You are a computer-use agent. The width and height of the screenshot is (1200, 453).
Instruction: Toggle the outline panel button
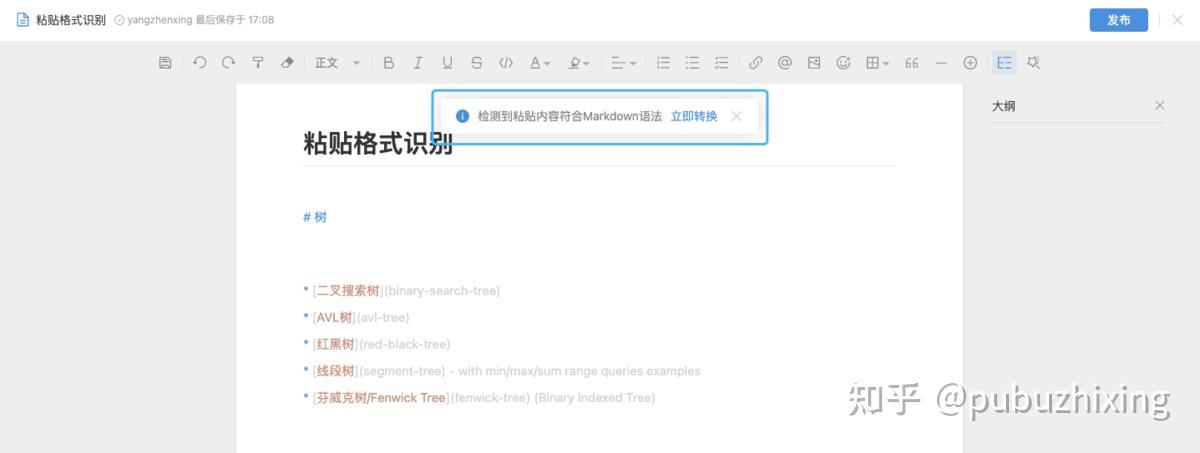coord(1004,63)
